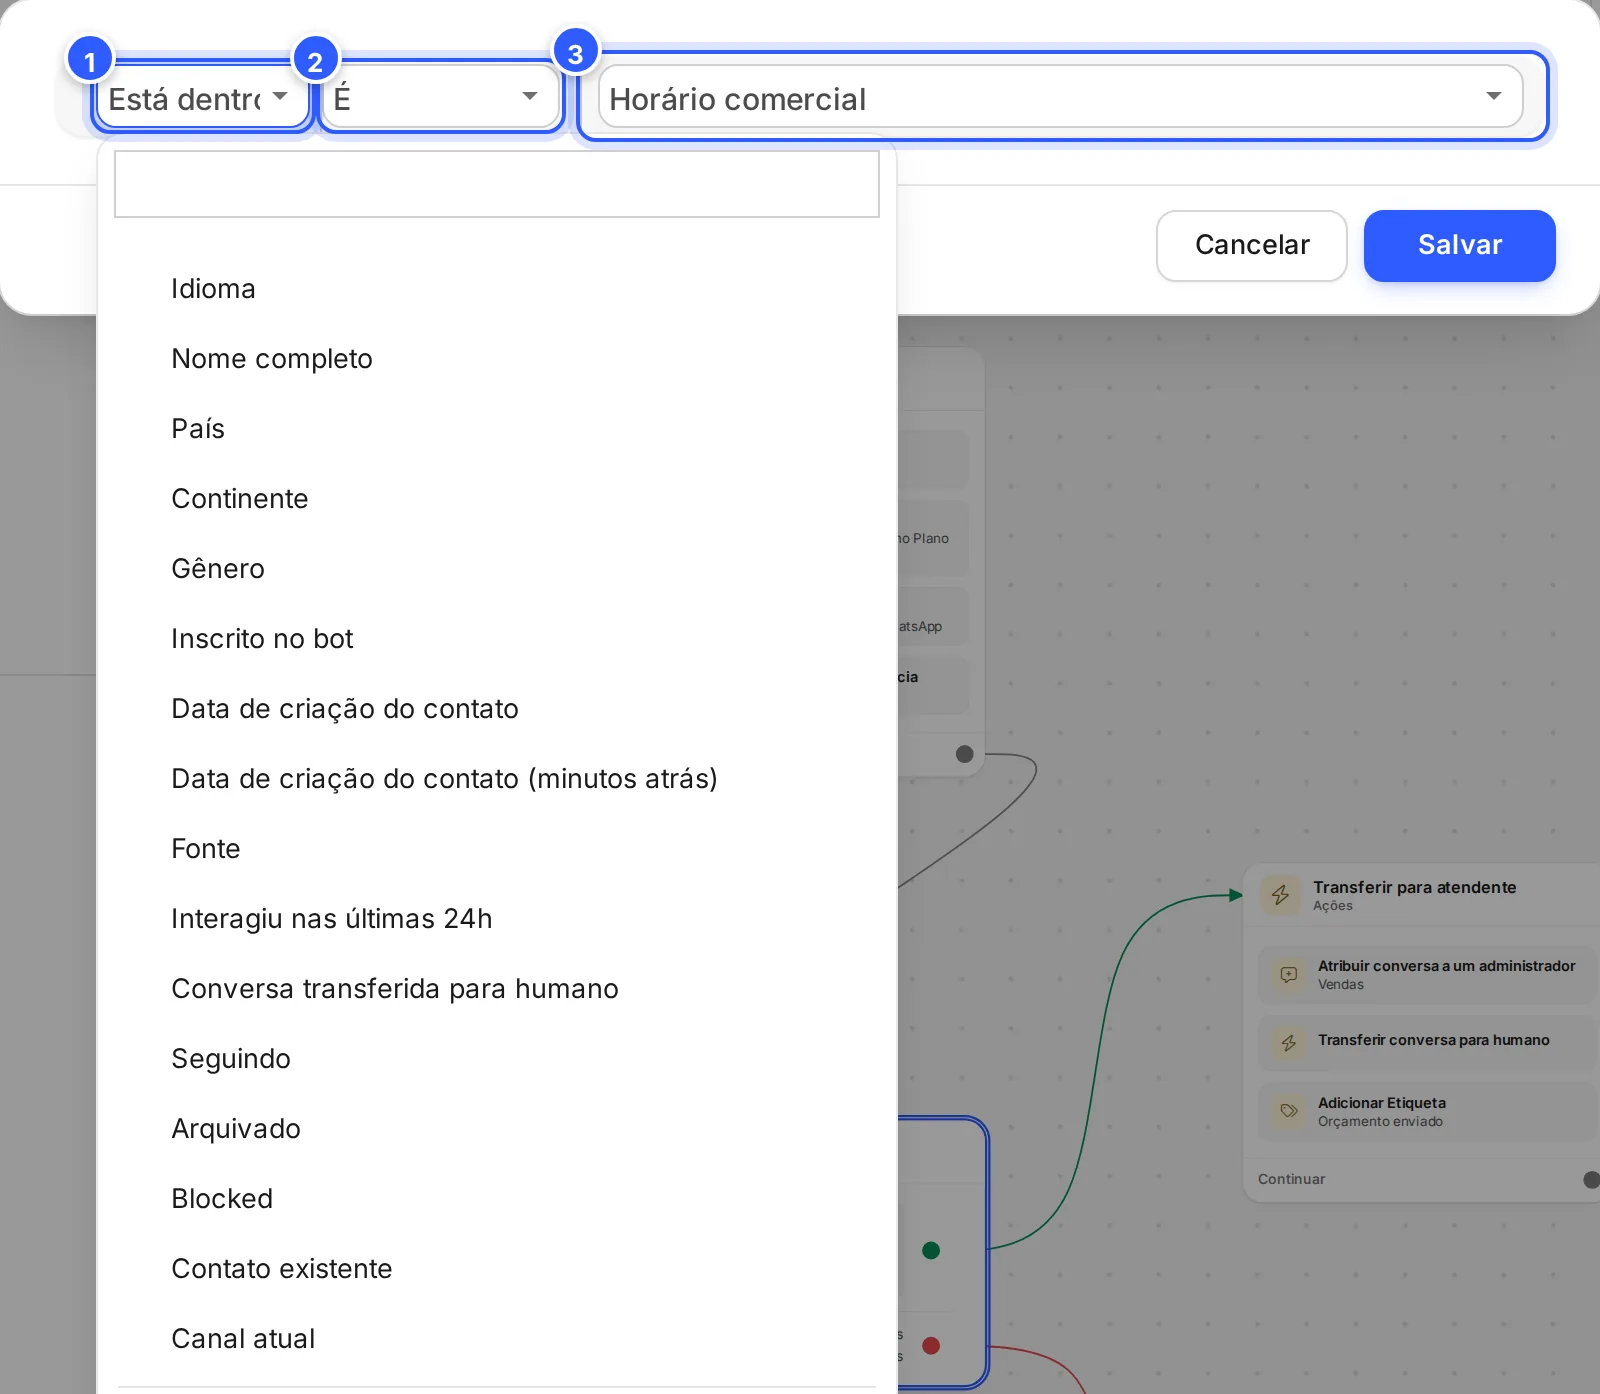Click the lightning icon of 'Transferir para atendente'

(1281, 895)
